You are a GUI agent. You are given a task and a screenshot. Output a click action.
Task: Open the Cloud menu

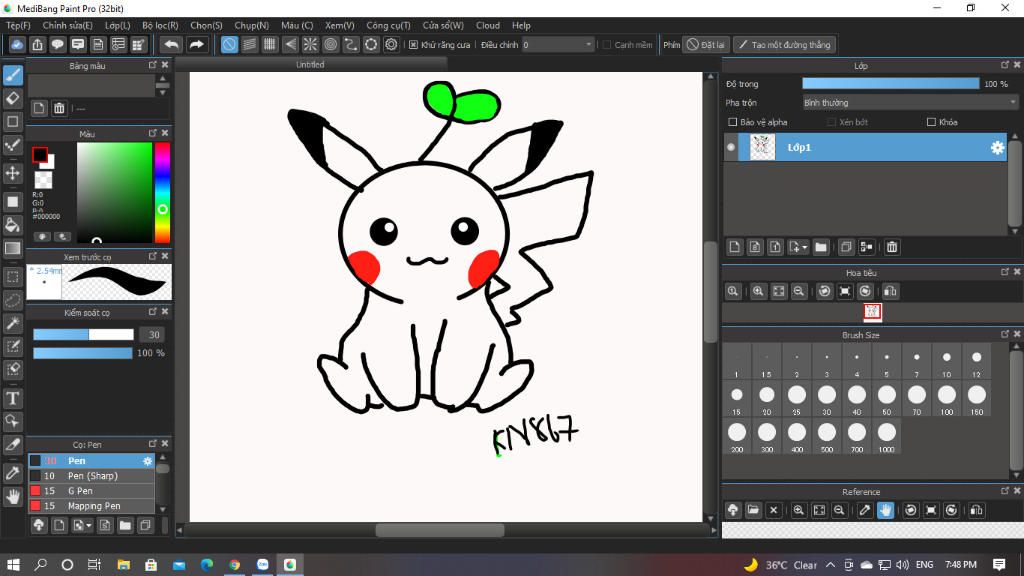(x=488, y=25)
